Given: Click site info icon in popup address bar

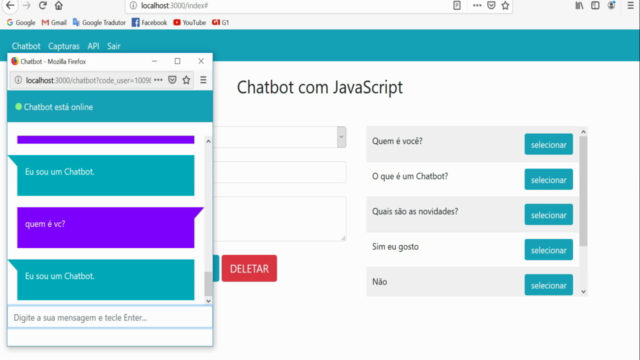Looking at the screenshot, I should (18, 80).
